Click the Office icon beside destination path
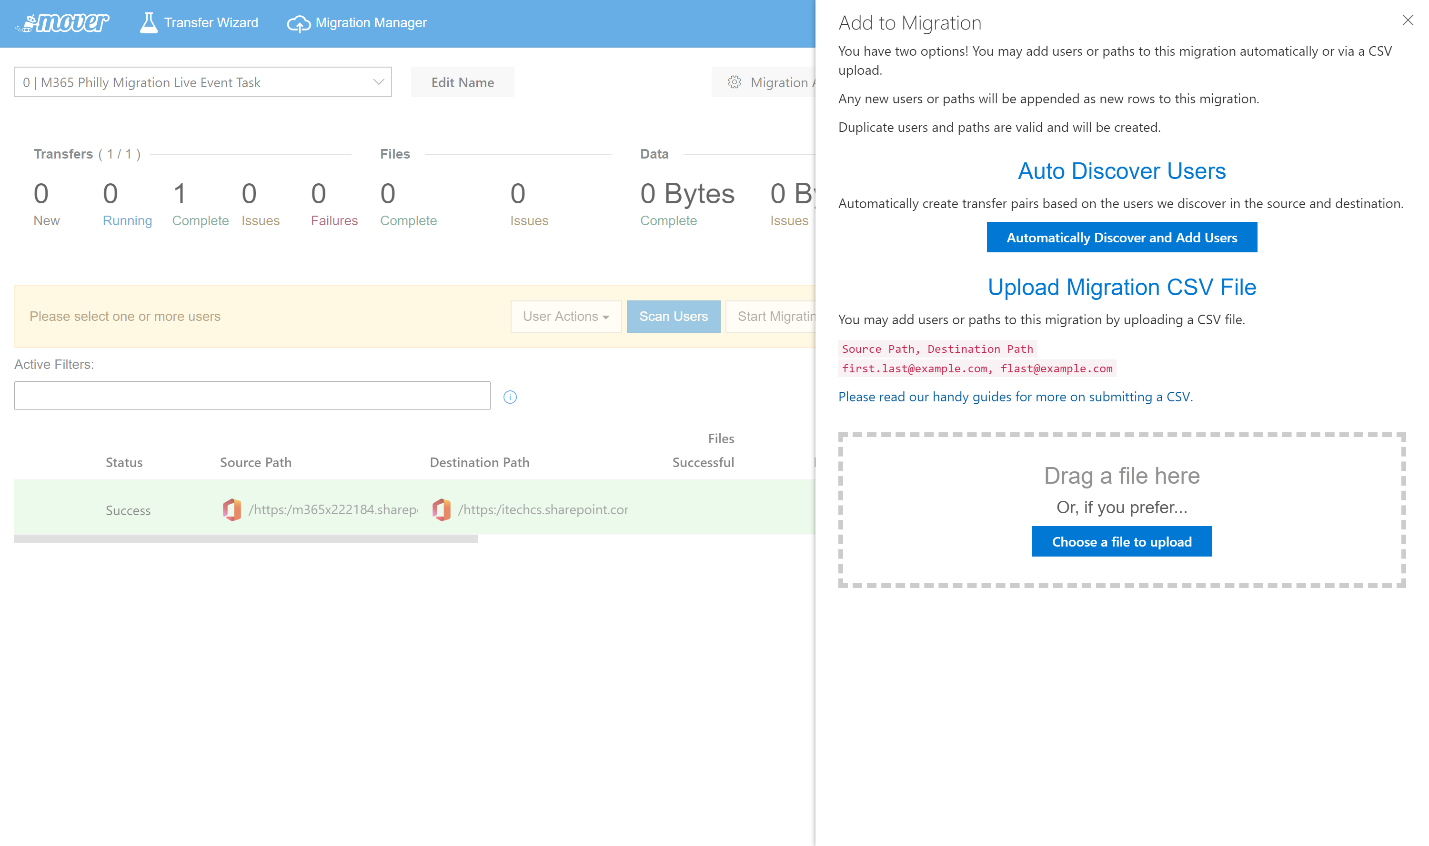Screen dimensions: 1429x846 [x=441, y=510]
